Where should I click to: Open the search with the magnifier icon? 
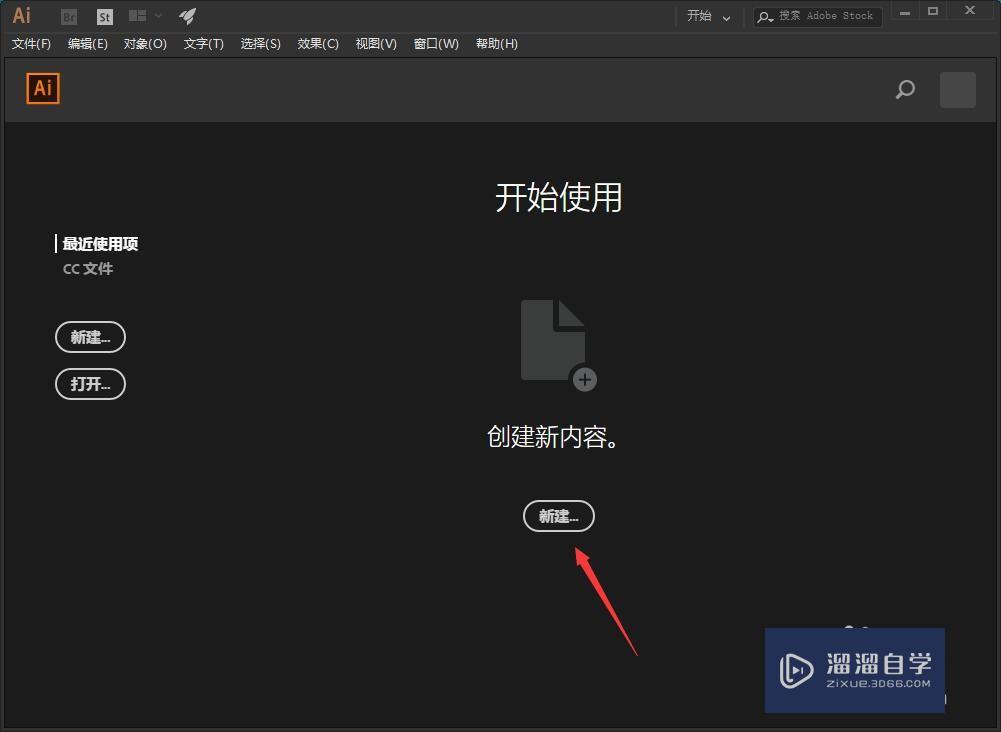coord(904,90)
